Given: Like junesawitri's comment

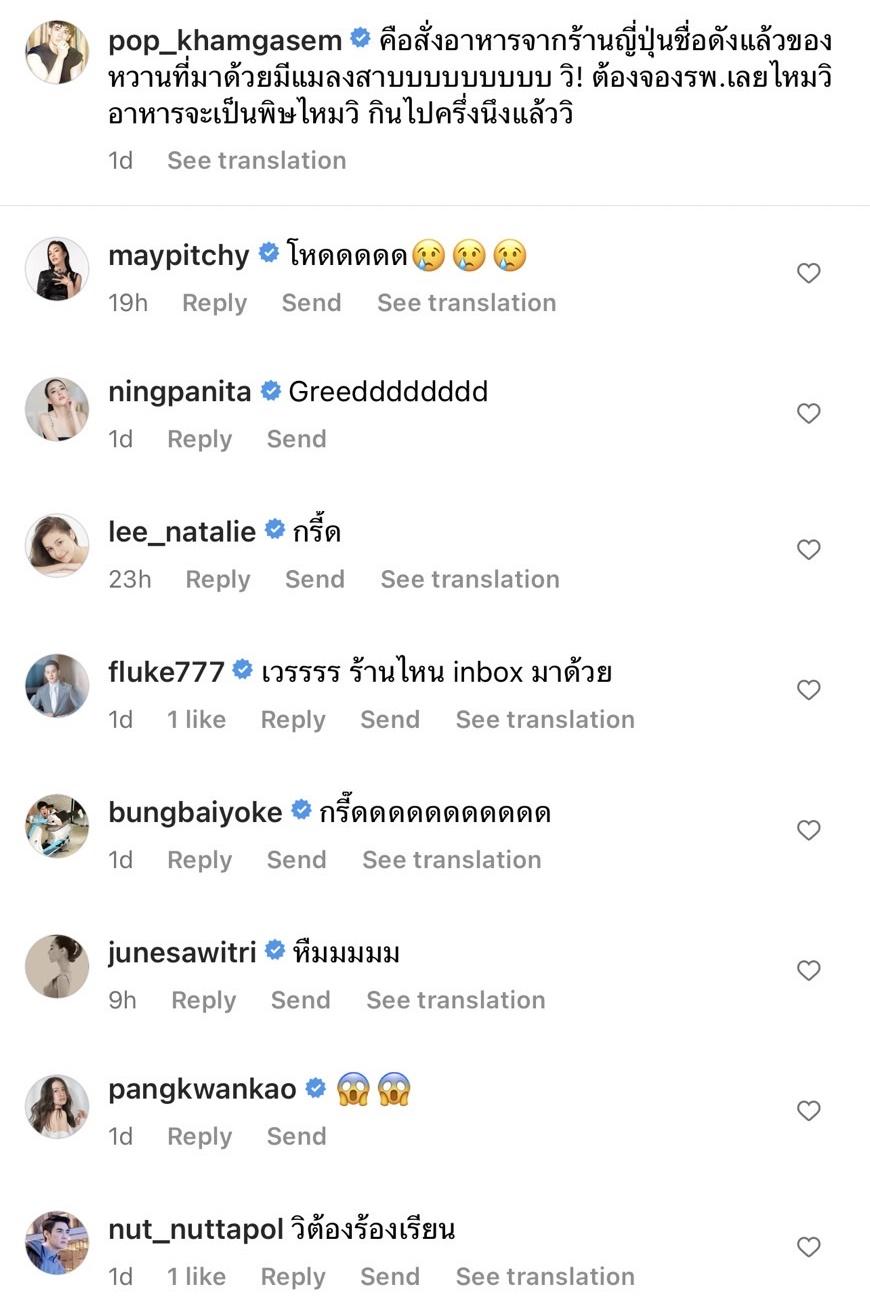Looking at the screenshot, I should [x=808, y=970].
